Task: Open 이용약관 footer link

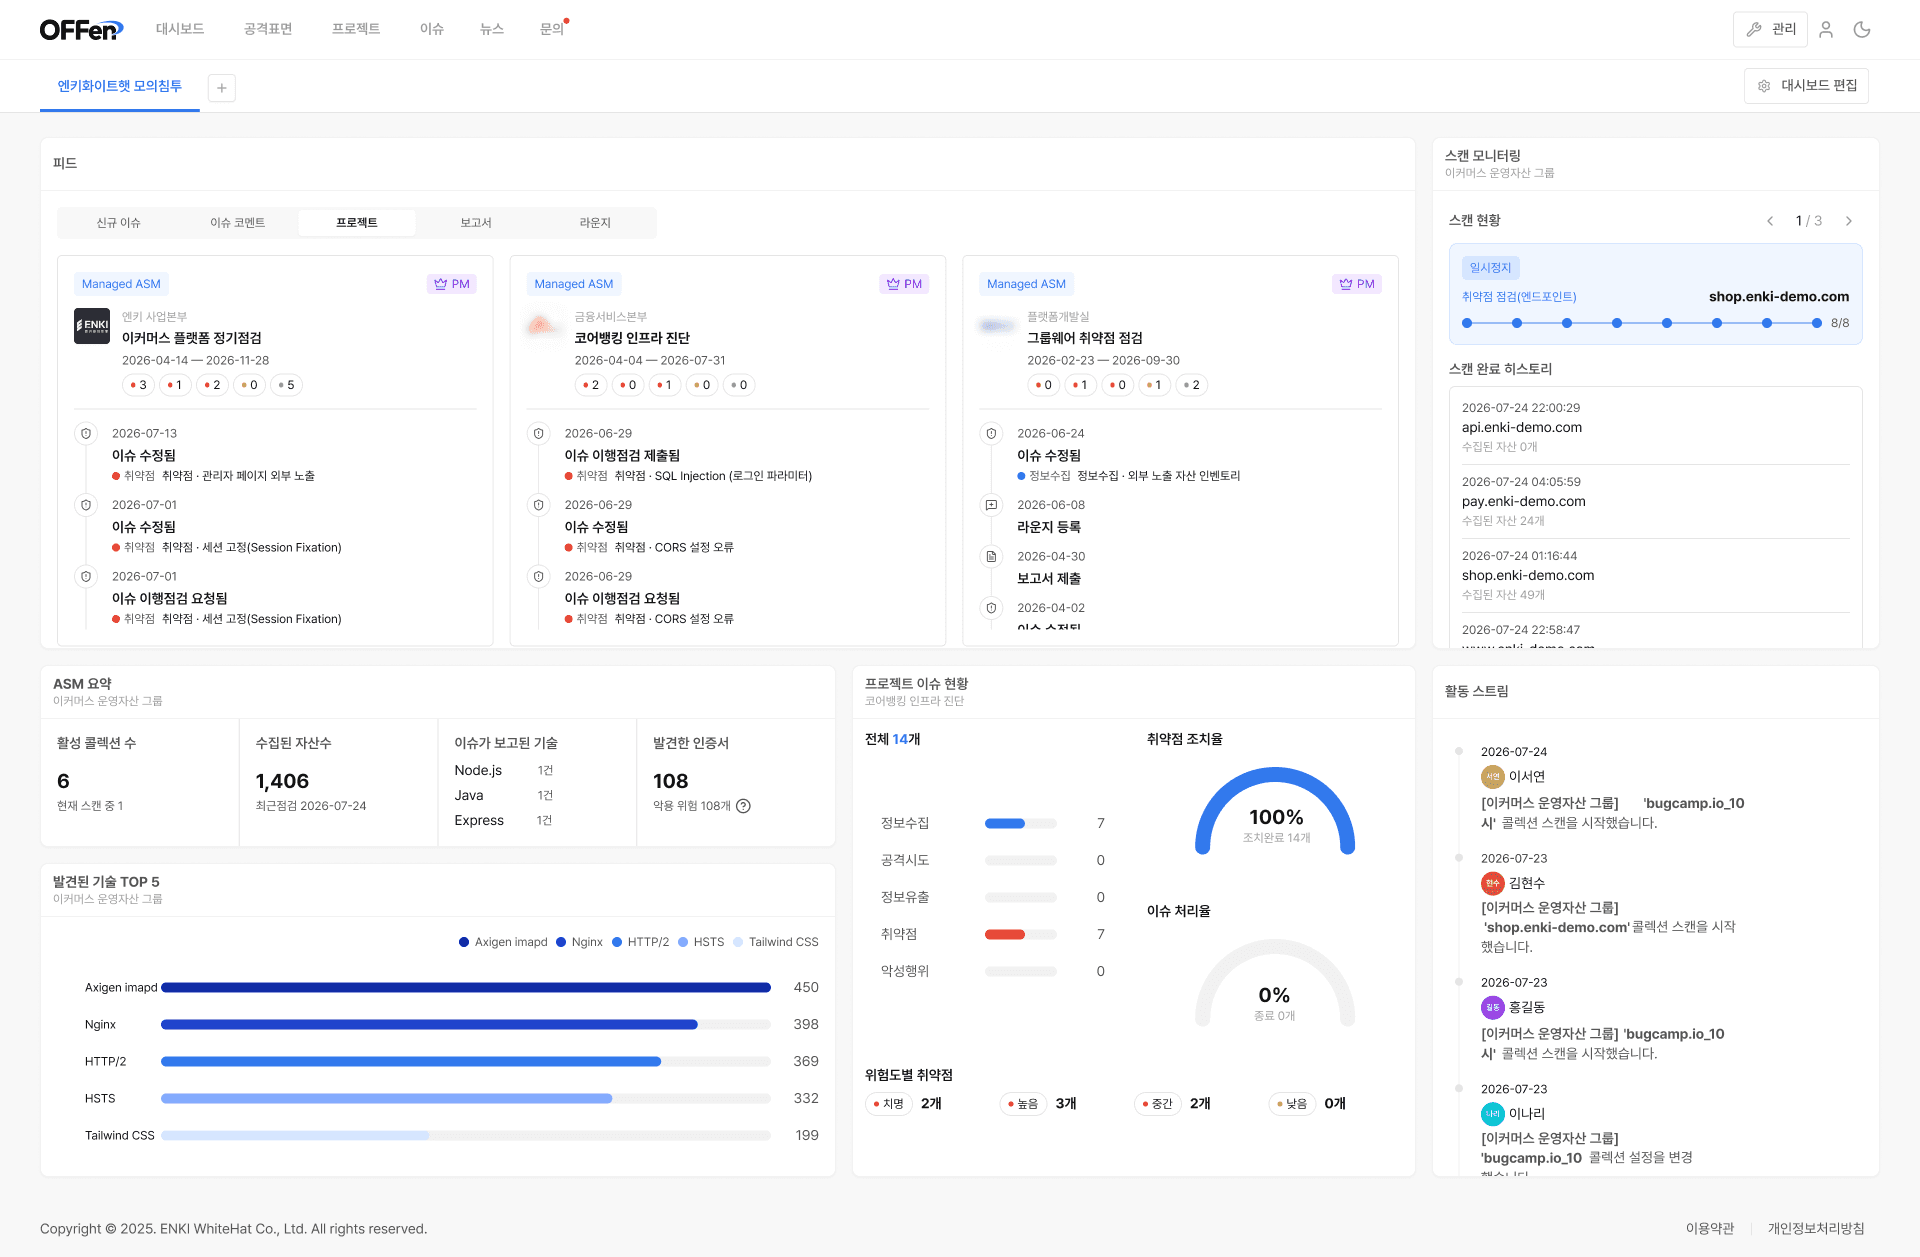Action: click(1710, 1228)
